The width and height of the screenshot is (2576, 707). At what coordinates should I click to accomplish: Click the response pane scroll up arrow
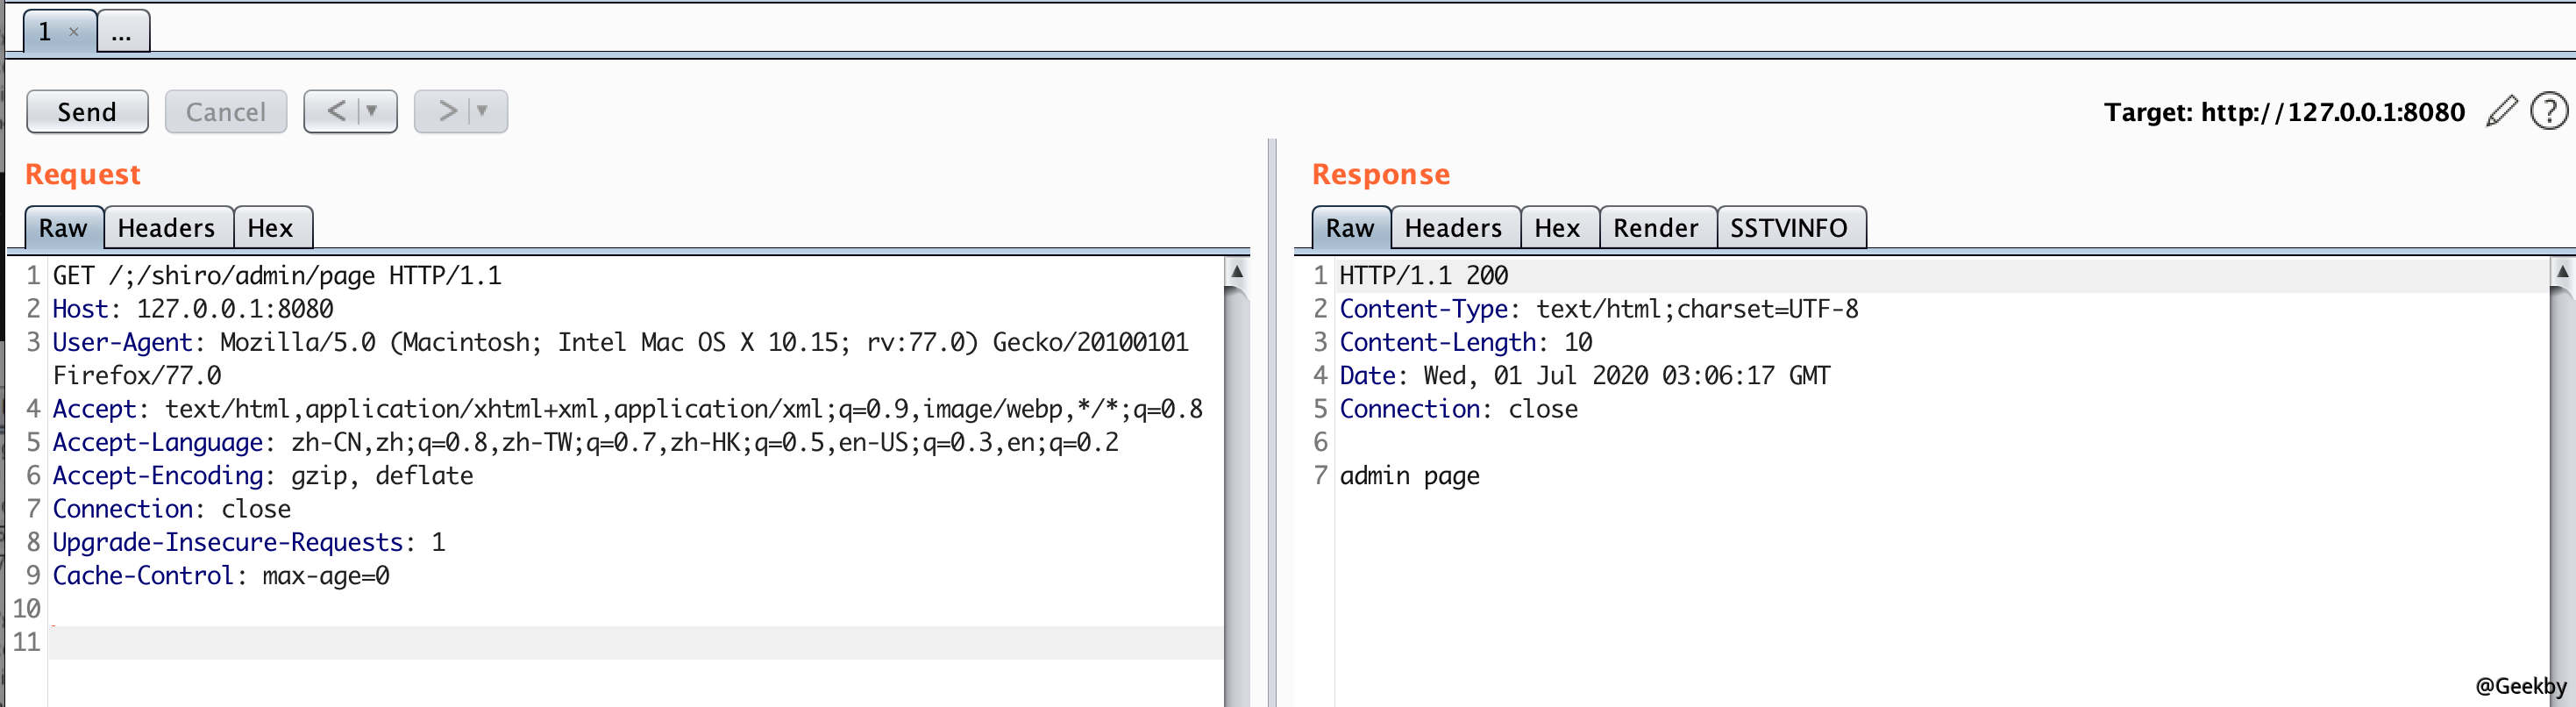pyautogui.click(x=2562, y=271)
